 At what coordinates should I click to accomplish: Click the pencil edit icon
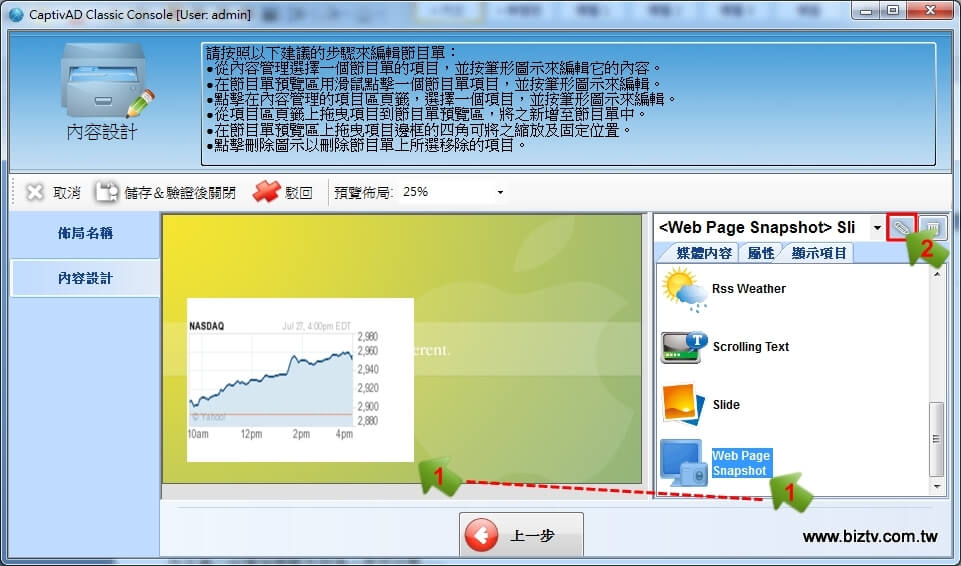(901, 228)
